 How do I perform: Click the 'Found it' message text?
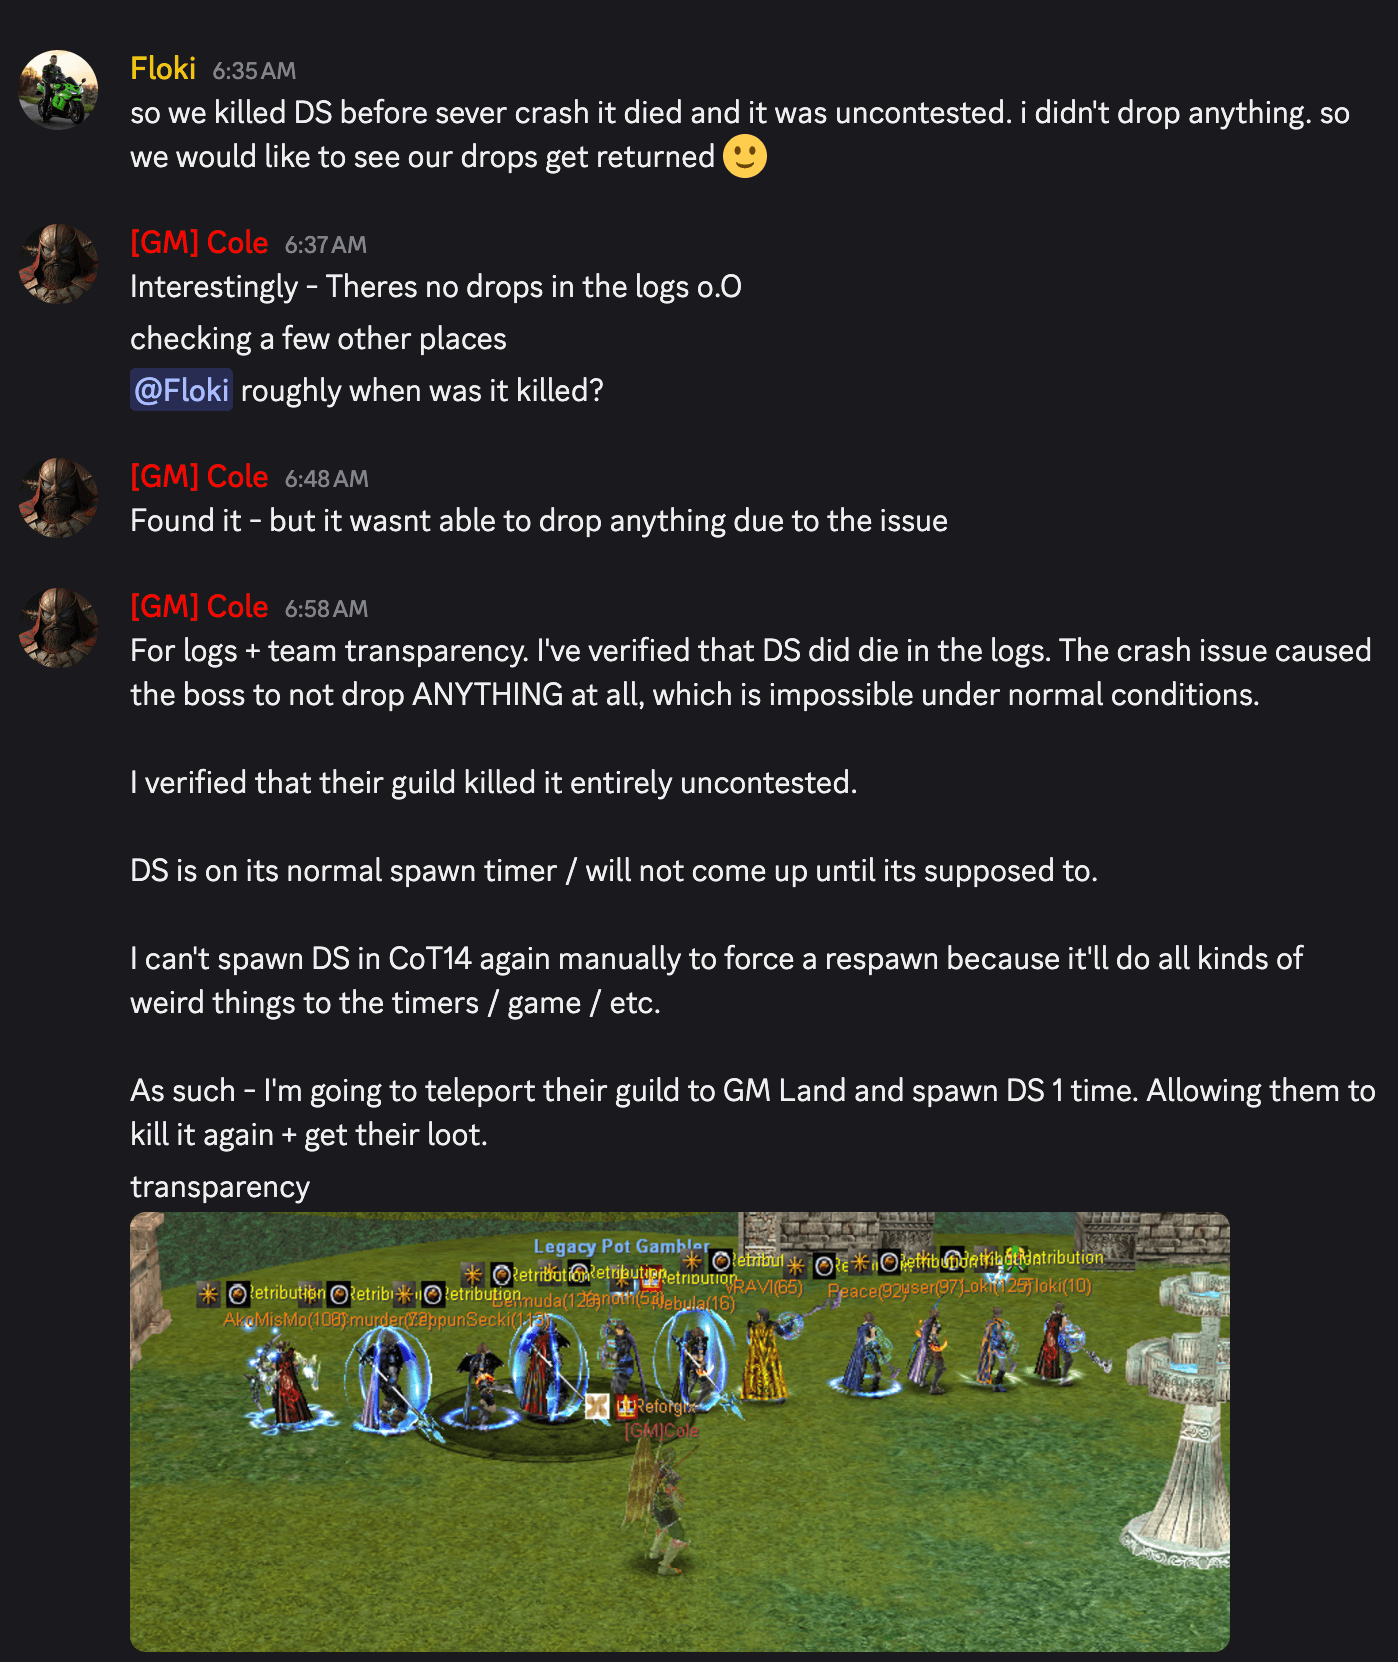(539, 521)
